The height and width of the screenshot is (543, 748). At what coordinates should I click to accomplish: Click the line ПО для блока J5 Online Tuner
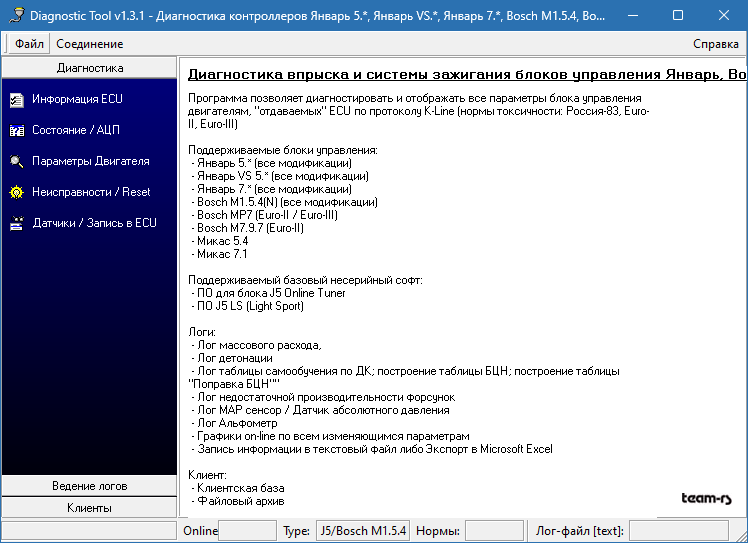click(268, 293)
